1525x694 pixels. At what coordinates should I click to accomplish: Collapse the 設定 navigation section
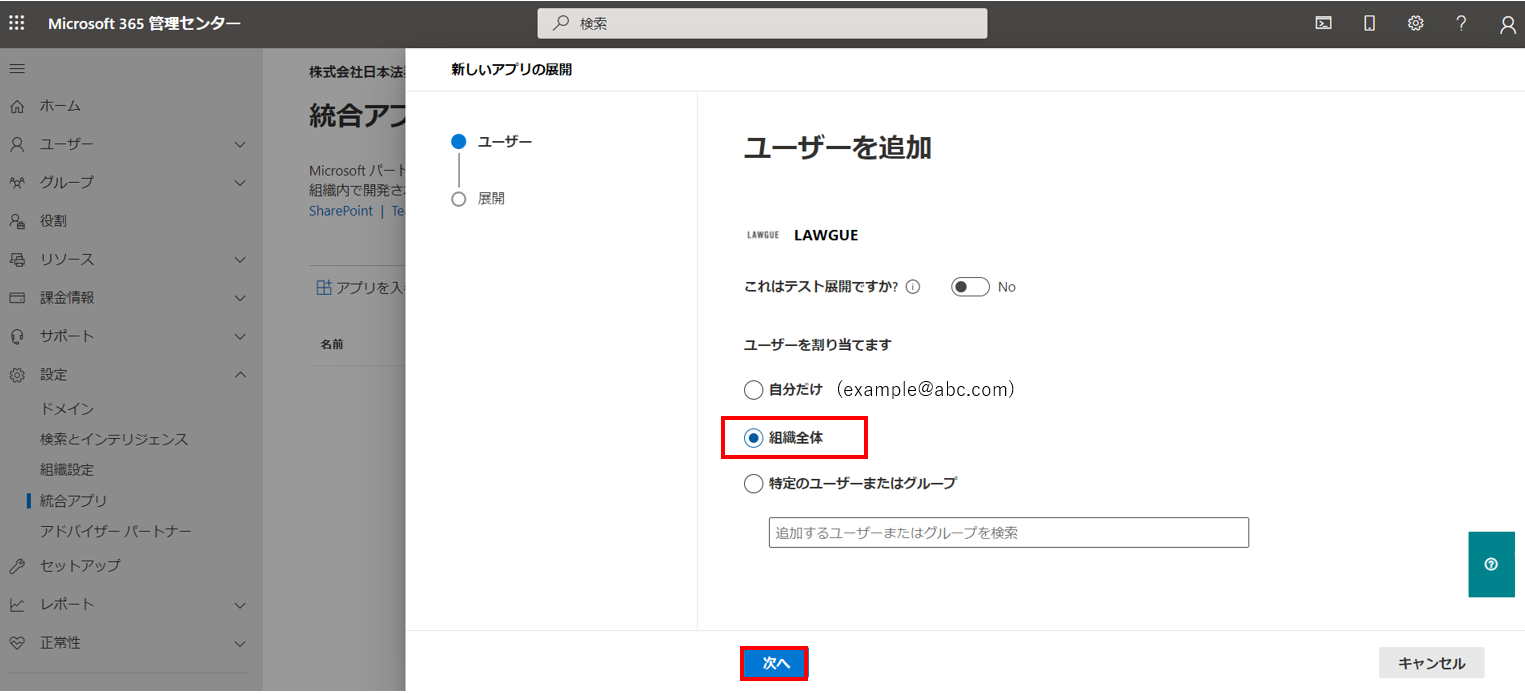[x=239, y=375]
